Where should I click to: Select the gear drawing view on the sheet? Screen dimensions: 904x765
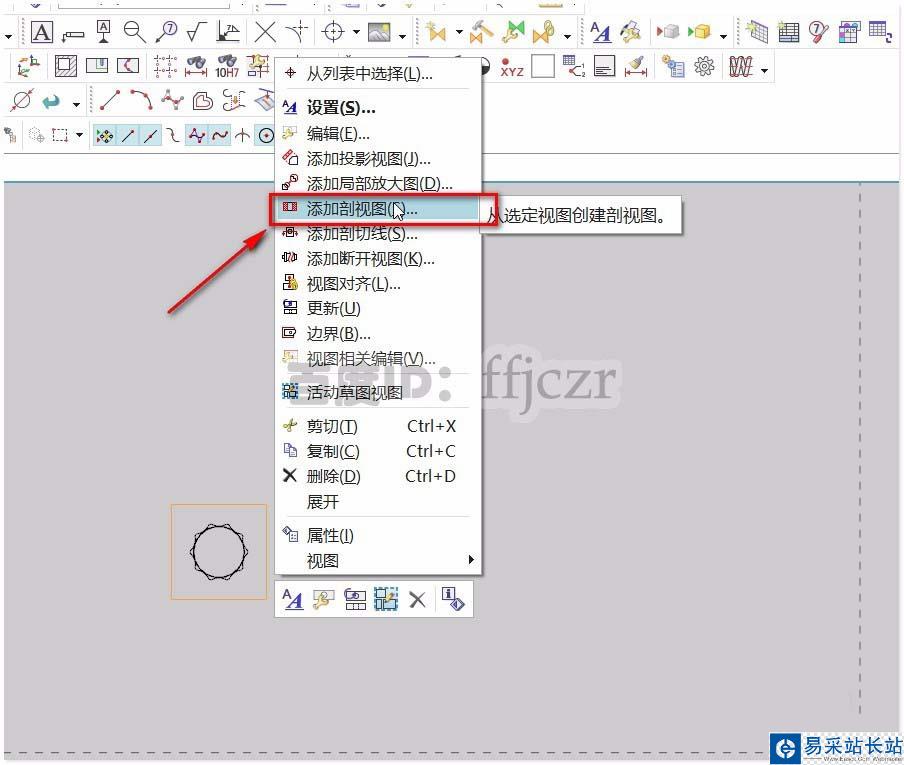[x=219, y=552]
